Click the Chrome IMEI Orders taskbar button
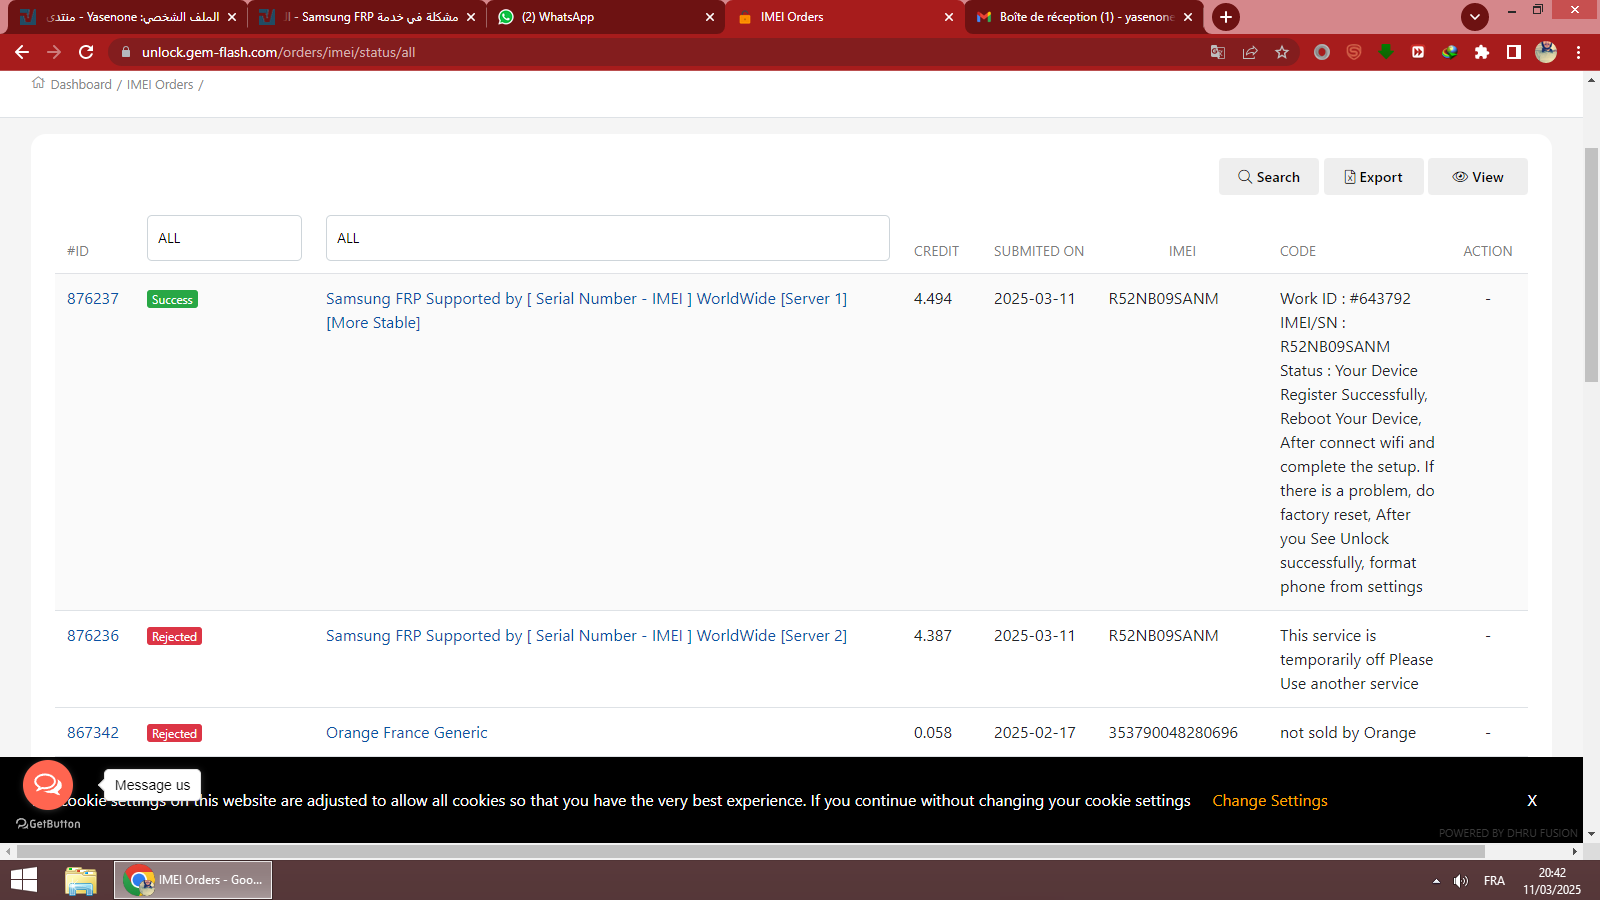The width and height of the screenshot is (1600, 900). tap(193, 880)
